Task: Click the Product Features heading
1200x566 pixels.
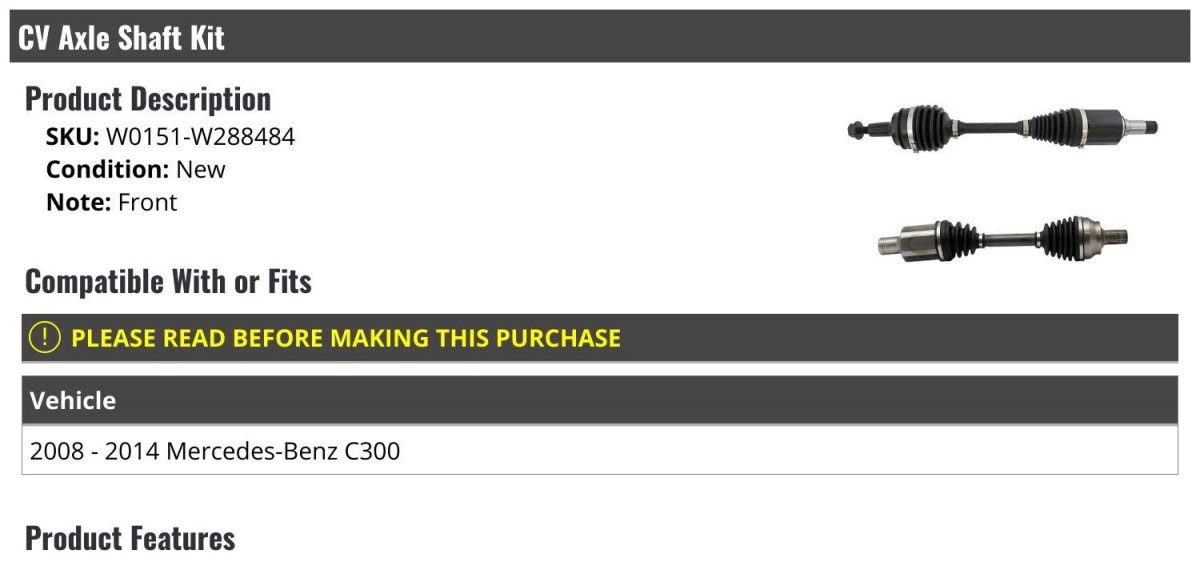Action: (x=130, y=538)
